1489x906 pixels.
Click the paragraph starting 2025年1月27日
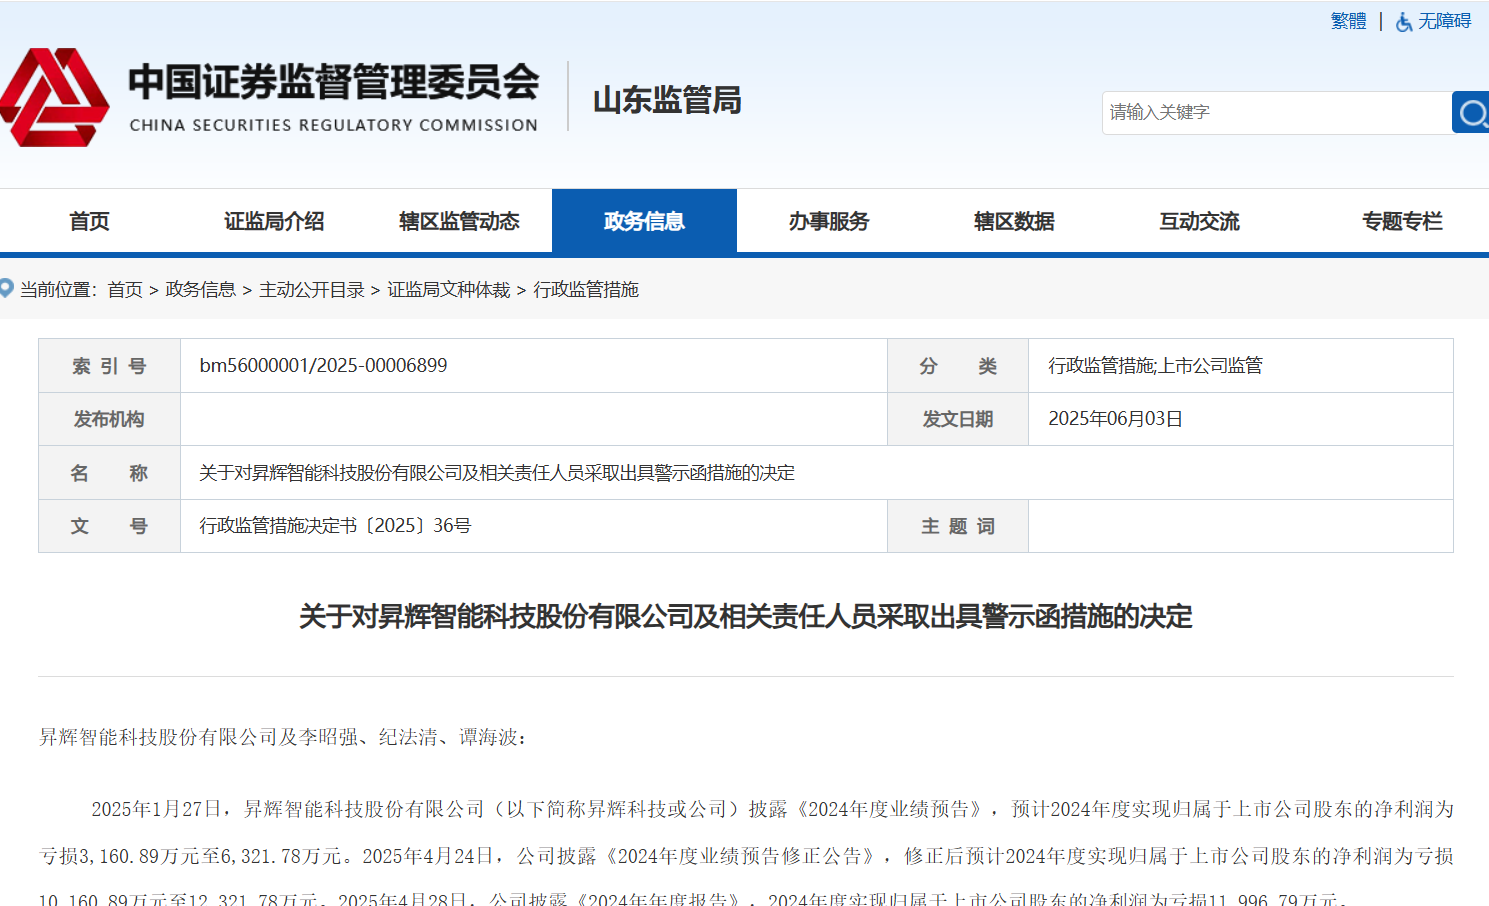tap(746, 855)
